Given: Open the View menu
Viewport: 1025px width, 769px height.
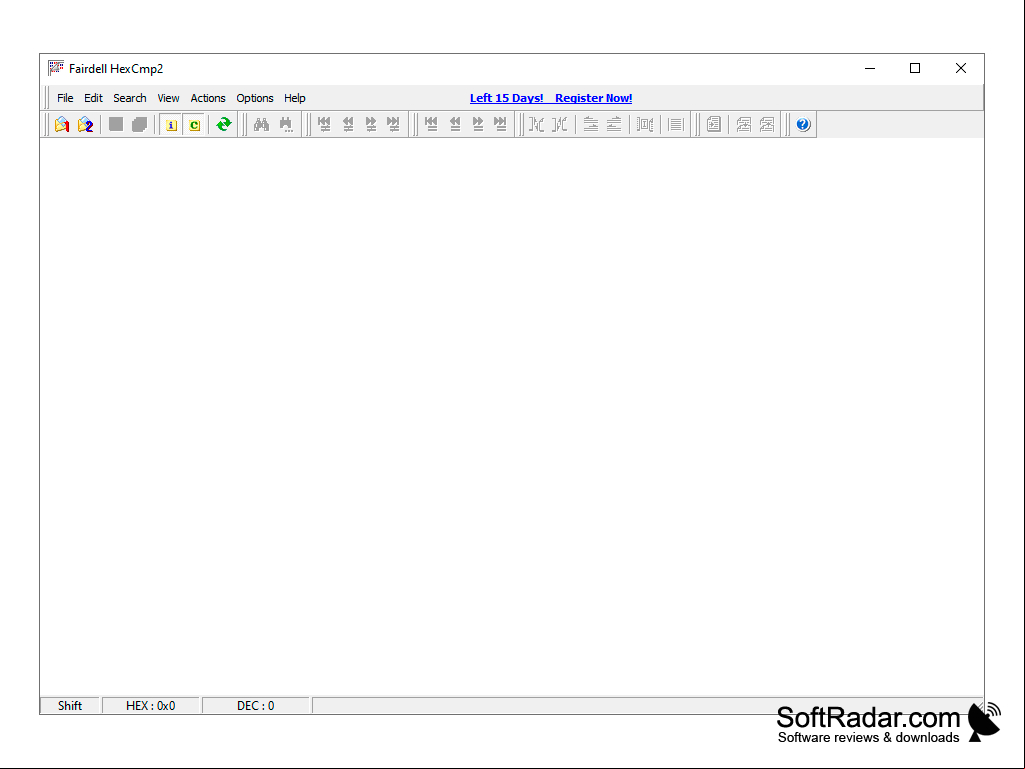Looking at the screenshot, I should 168,98.
